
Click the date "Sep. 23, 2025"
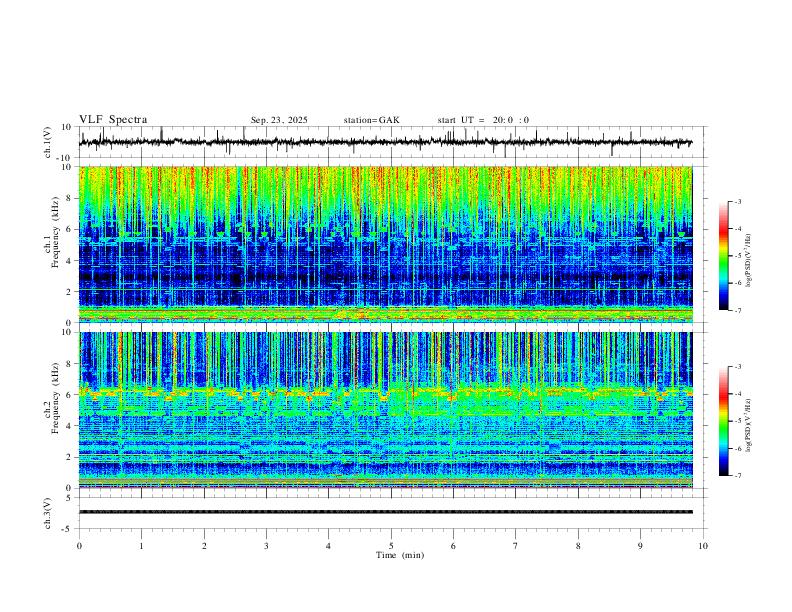(x=279, y=120)
